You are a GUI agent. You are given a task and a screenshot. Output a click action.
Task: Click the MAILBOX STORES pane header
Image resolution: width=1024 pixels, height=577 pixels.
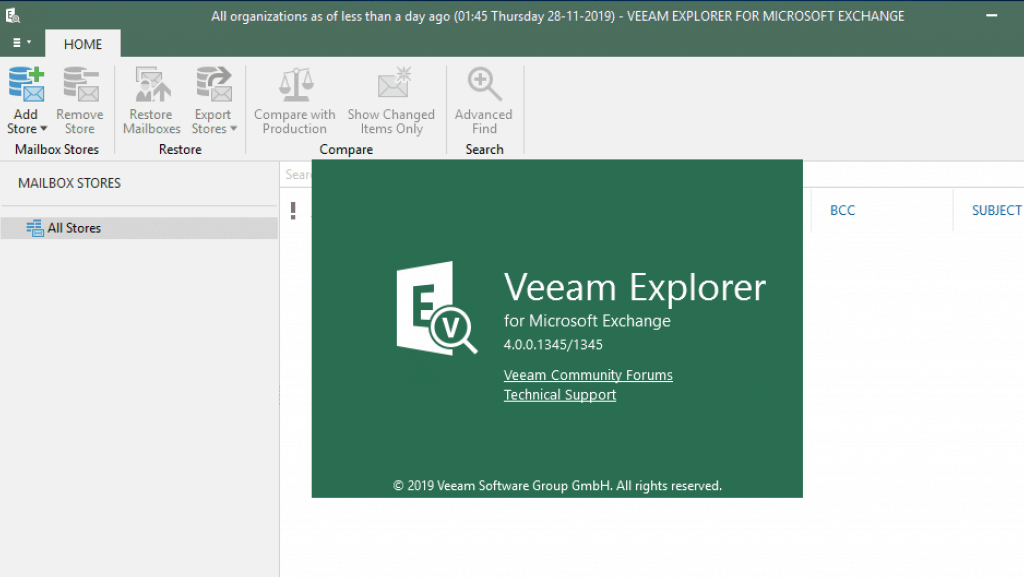tap(69, 183)
